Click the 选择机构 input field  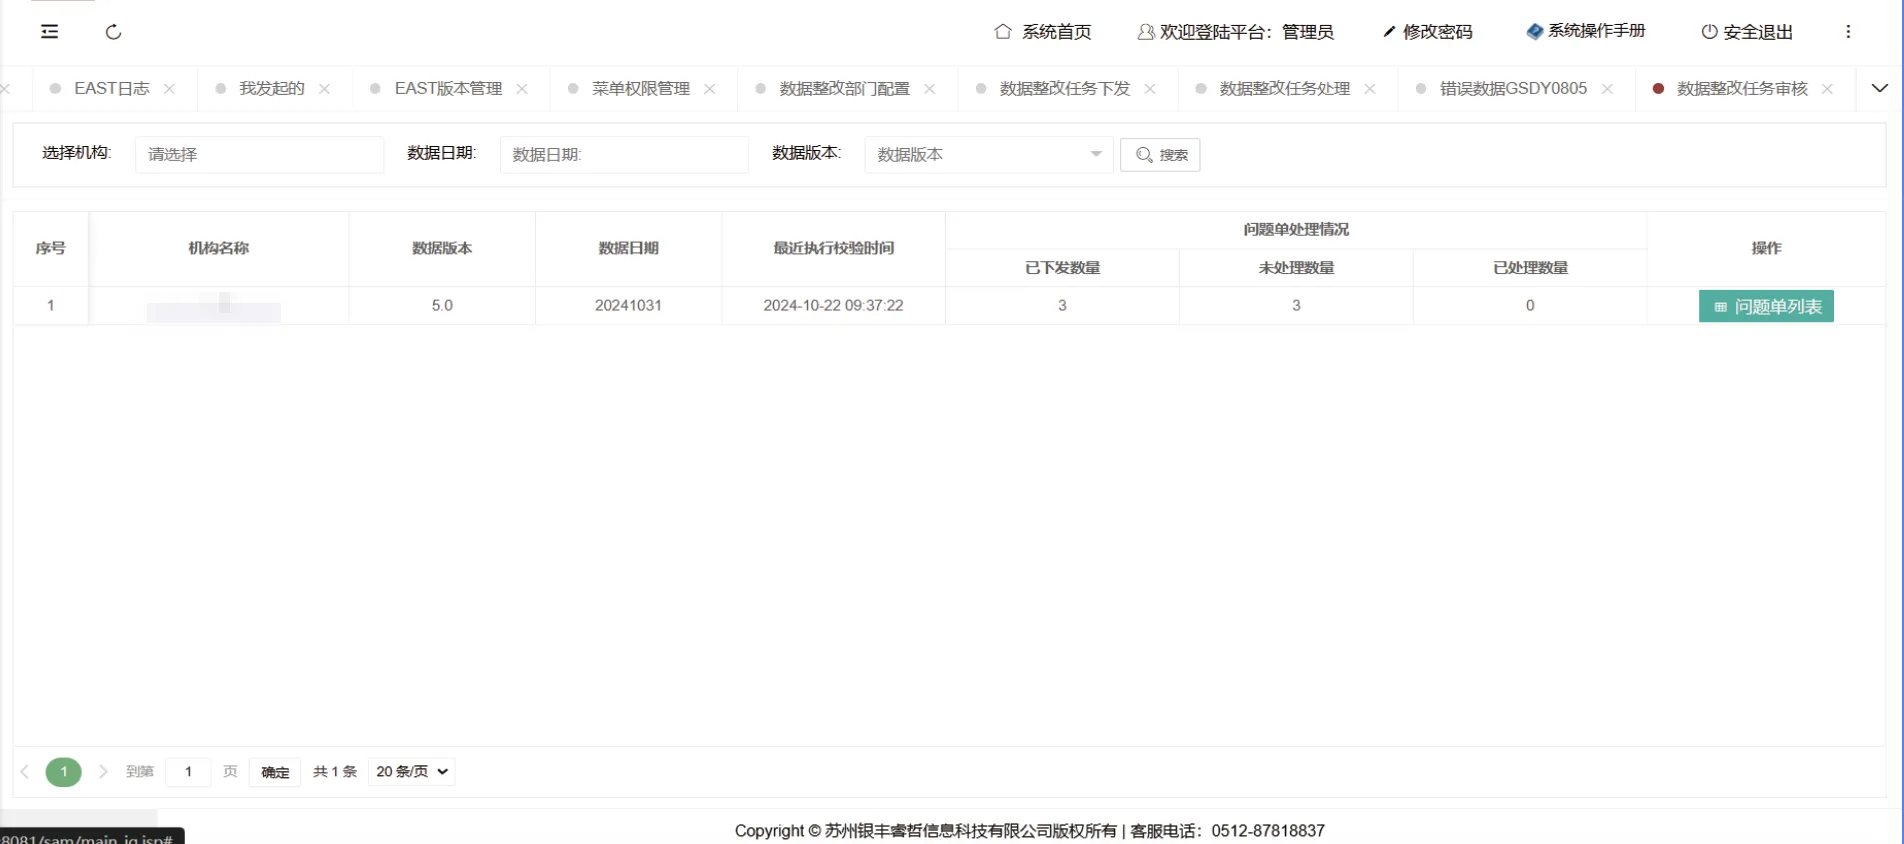259,155
